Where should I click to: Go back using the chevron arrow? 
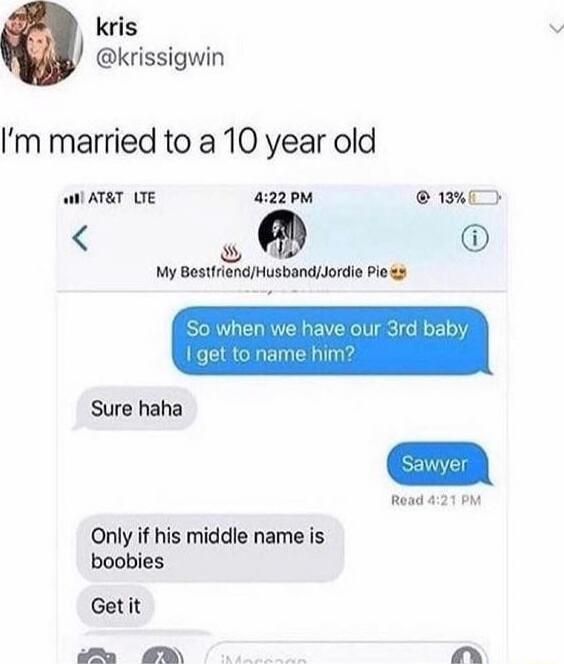(x=80, y=238)
